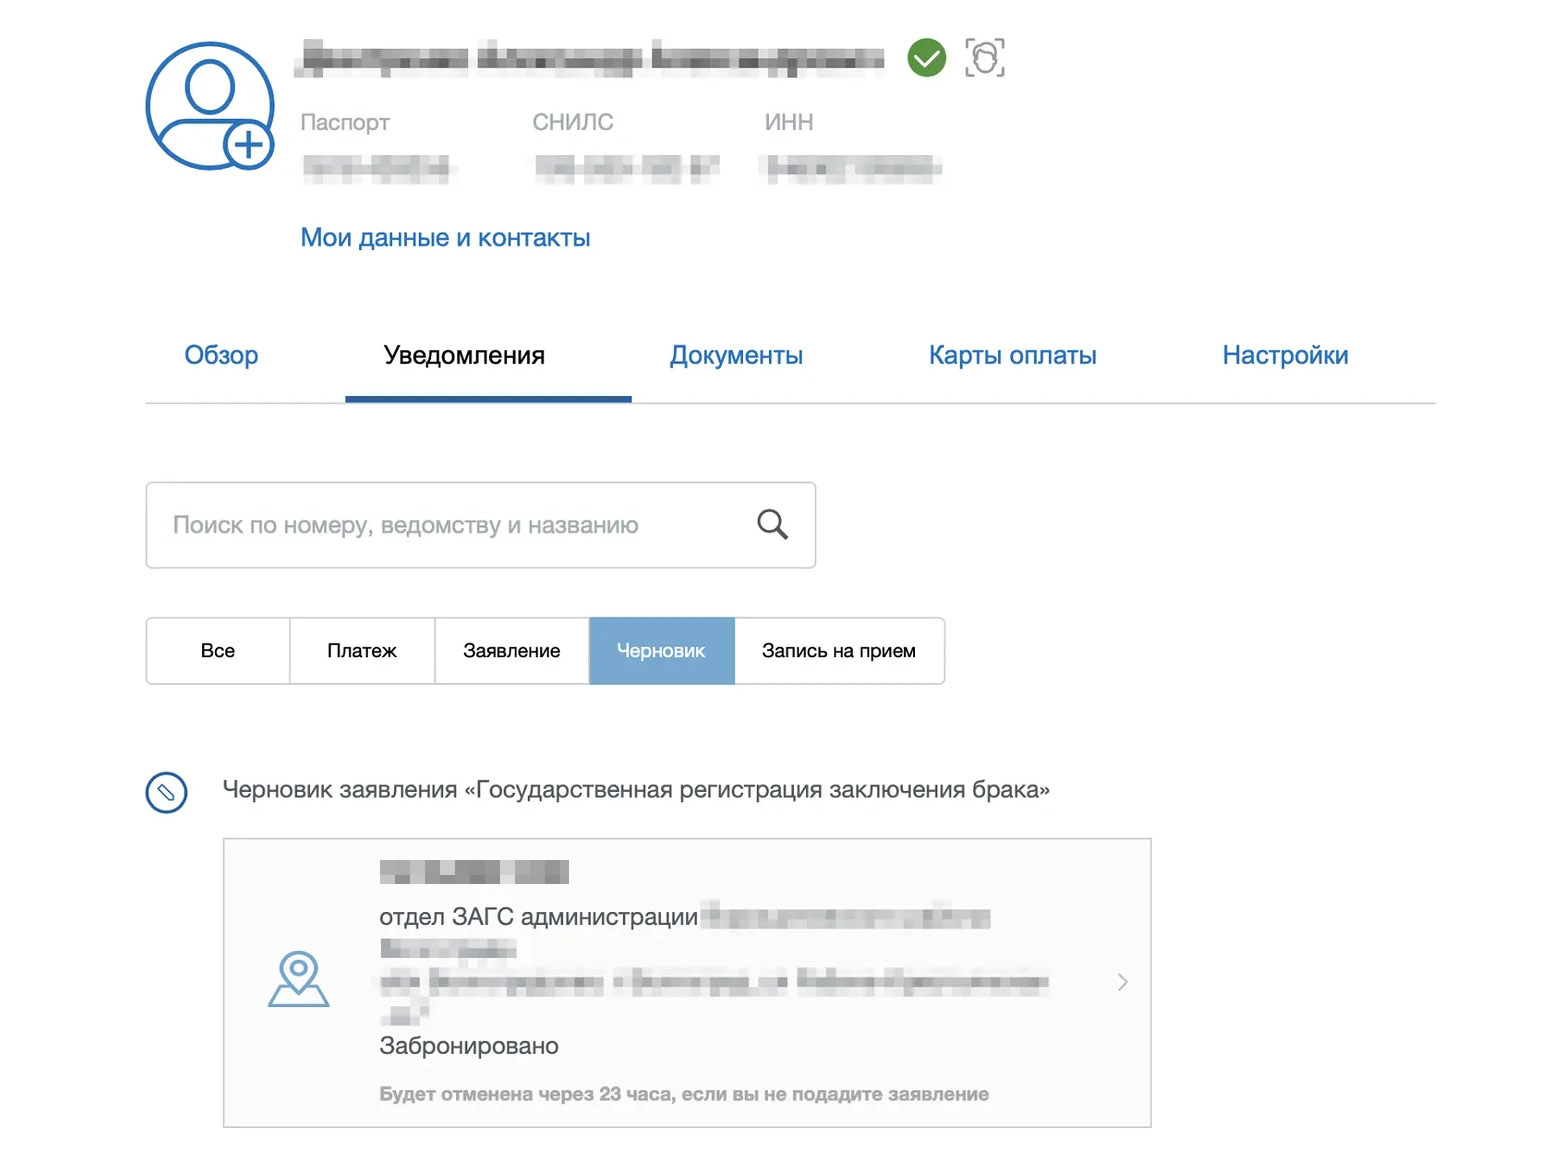Screen dimensions: 1562x1166
Task: Click the draft pencil circle icon
Action: [166, 792]
